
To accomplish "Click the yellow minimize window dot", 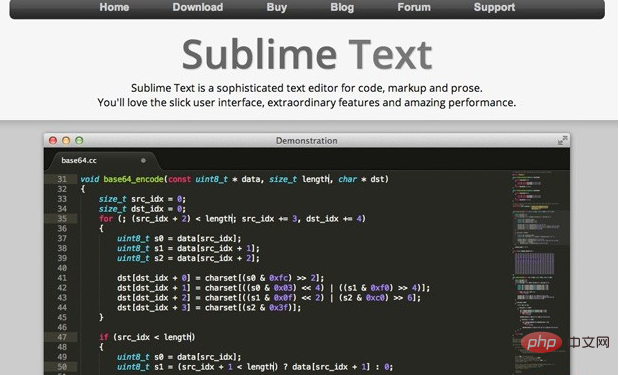I will 66,140.
